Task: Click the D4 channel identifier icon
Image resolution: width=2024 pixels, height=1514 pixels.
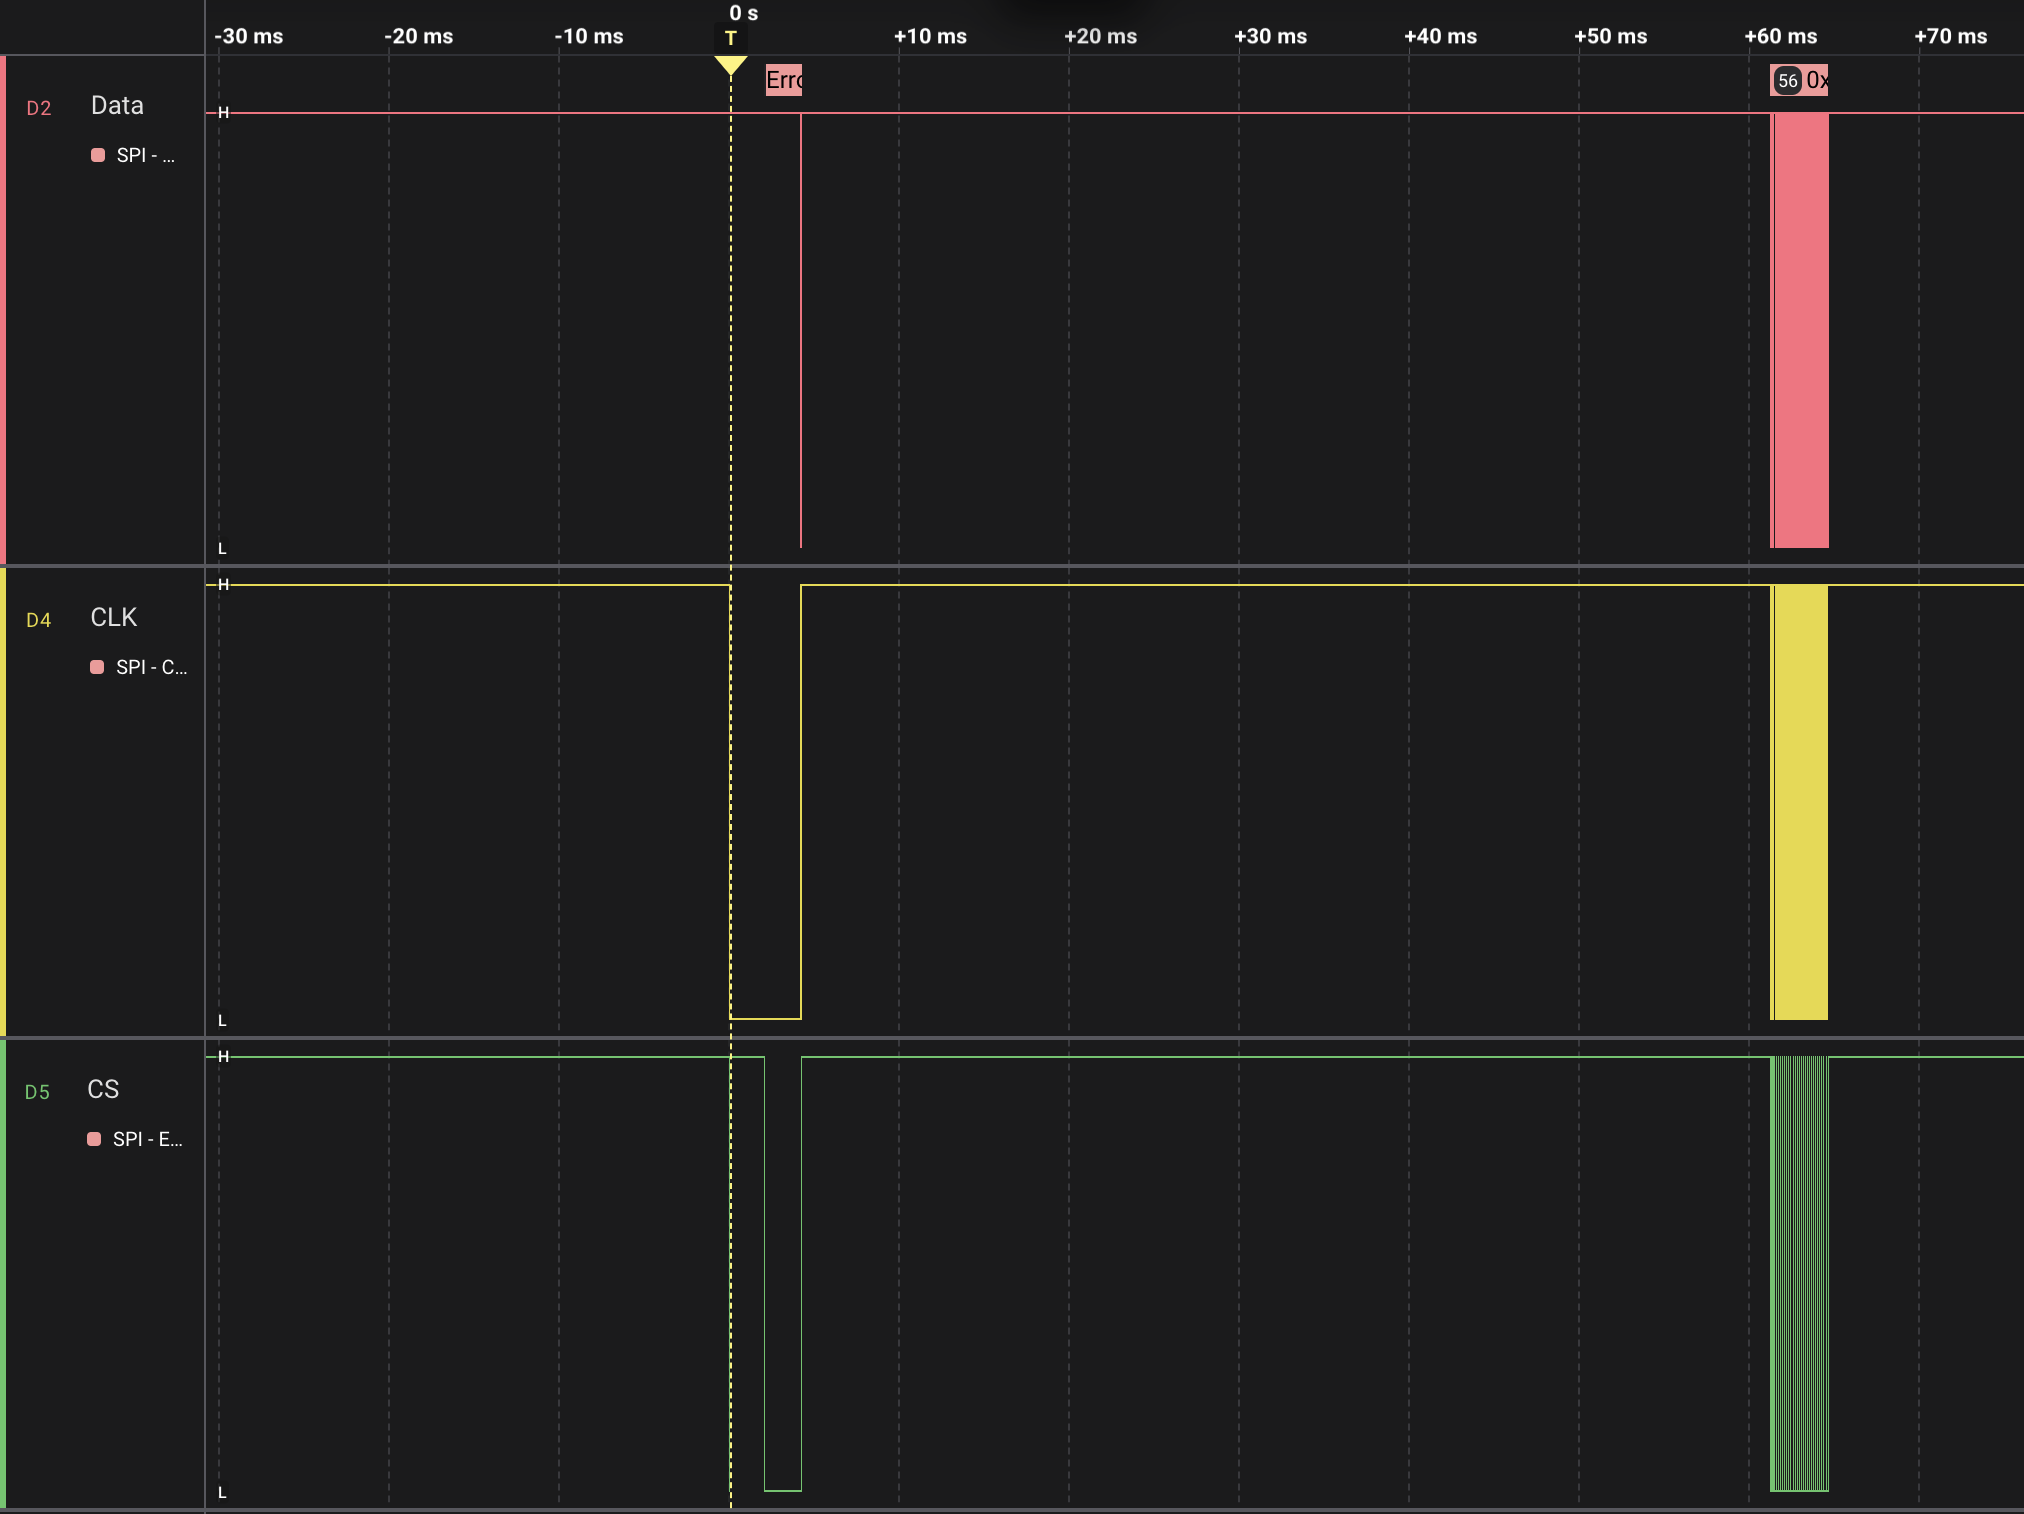Action: click(x=38, y=620)
